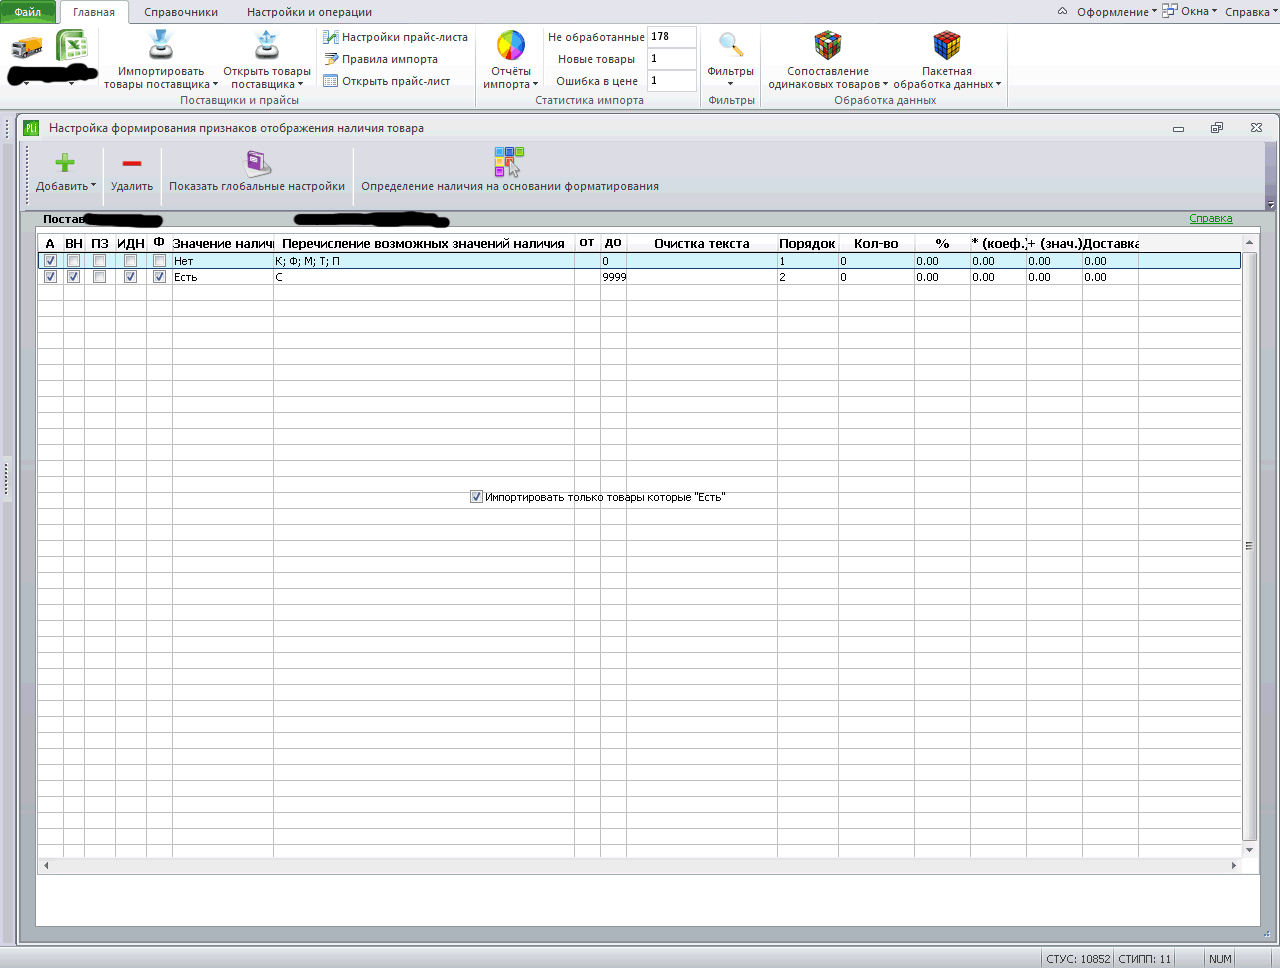This screenshot has height=968, width=1280.
Task: Click the Кол-во column header
Action: coord(877,243)
